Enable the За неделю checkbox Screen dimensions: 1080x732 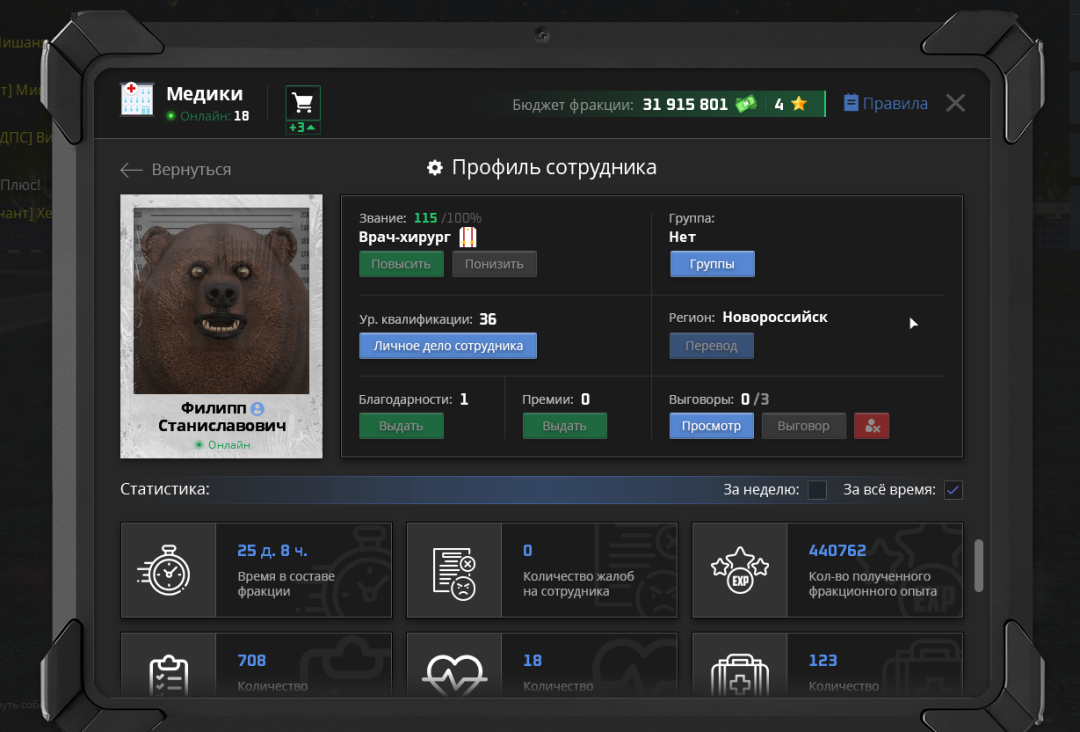pyautogui.click(x=817, y=490)
